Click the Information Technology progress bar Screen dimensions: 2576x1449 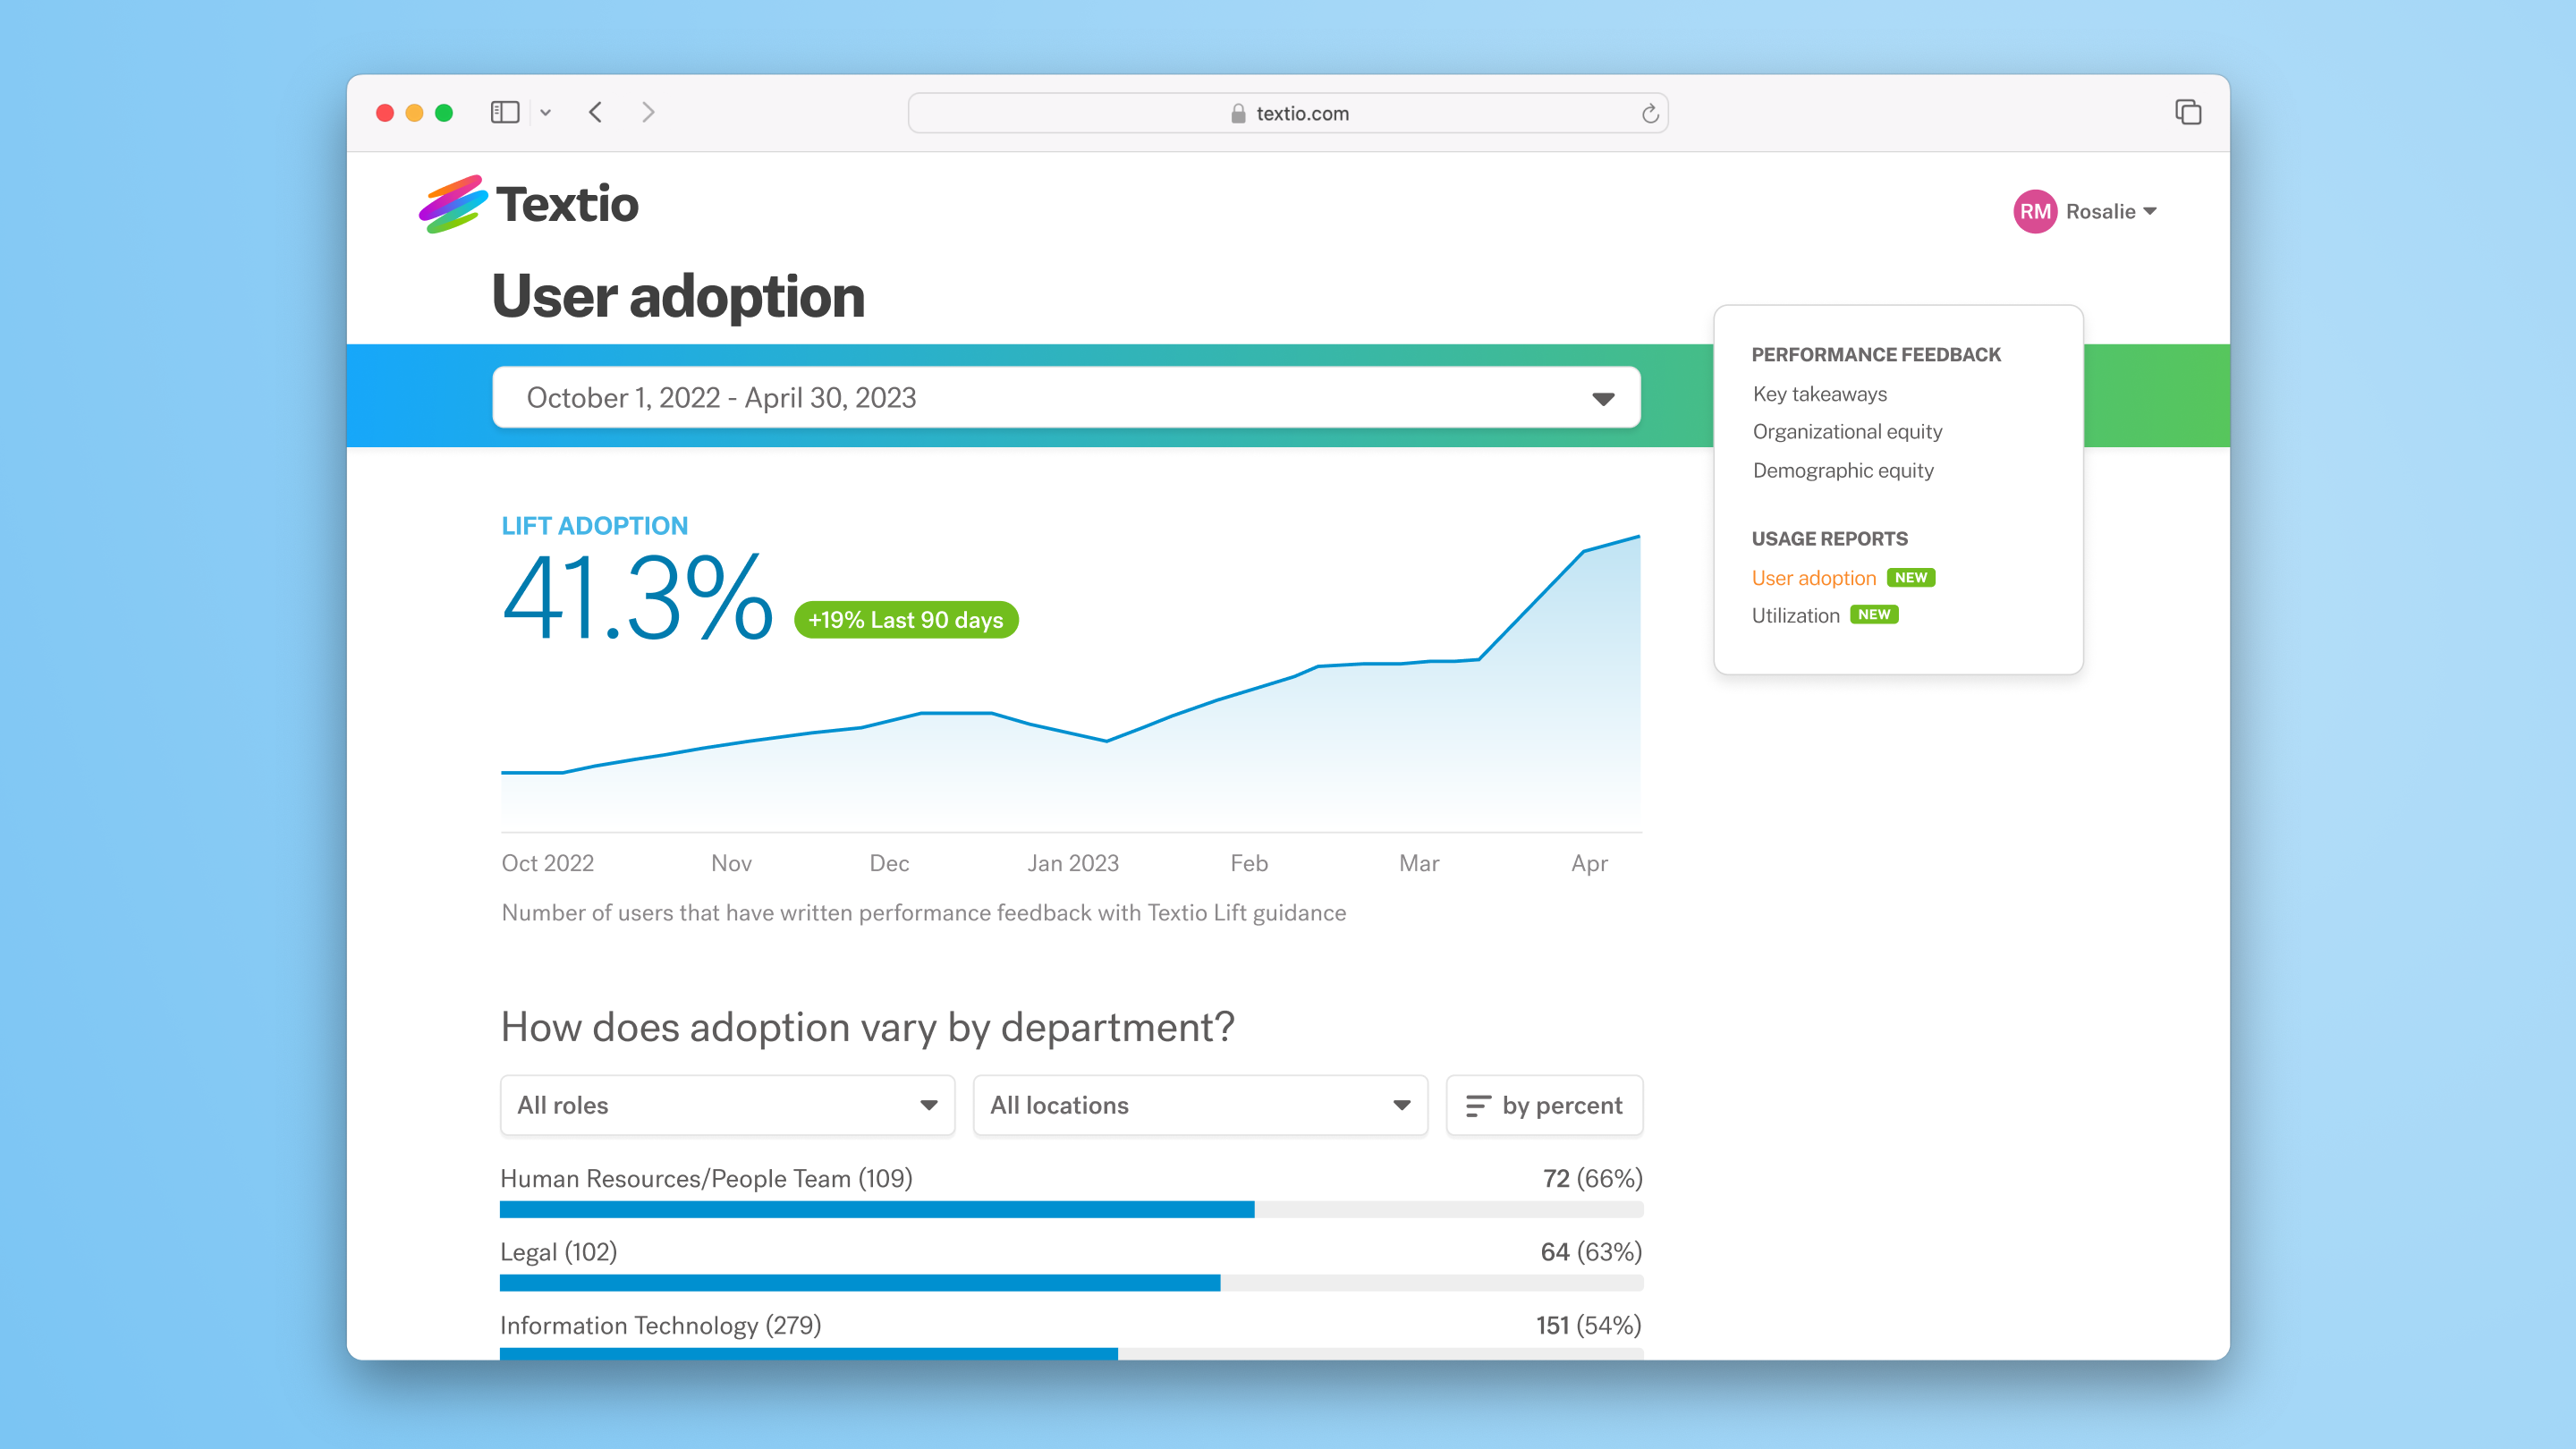[1071, 1354]
